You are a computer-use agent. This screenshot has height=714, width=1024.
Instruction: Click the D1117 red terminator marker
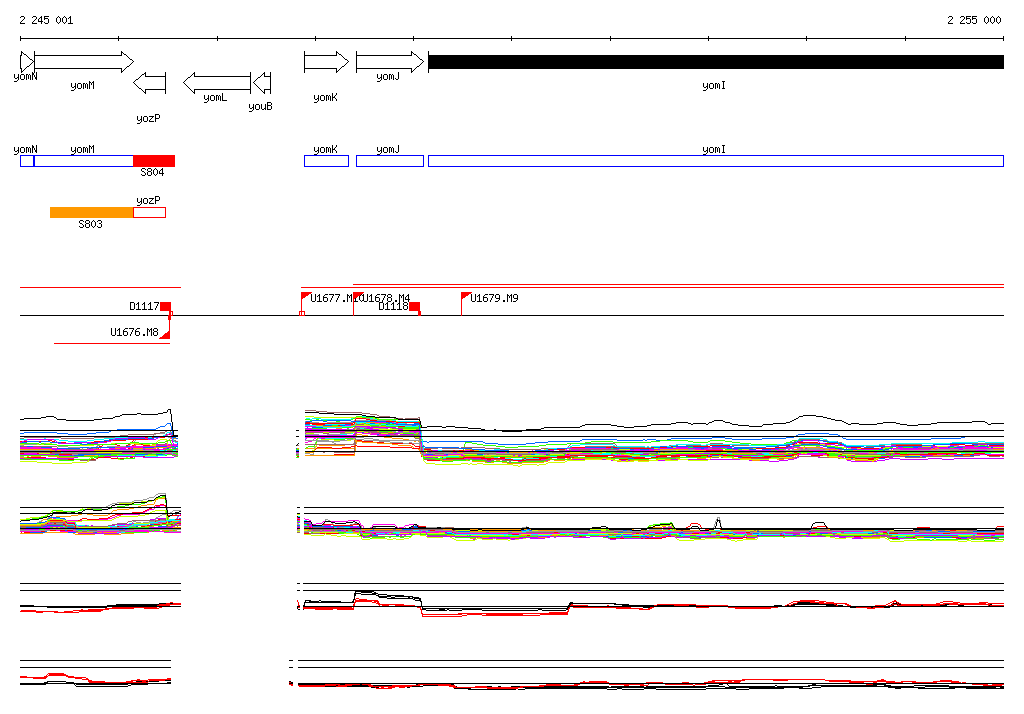tap(166, 307)
